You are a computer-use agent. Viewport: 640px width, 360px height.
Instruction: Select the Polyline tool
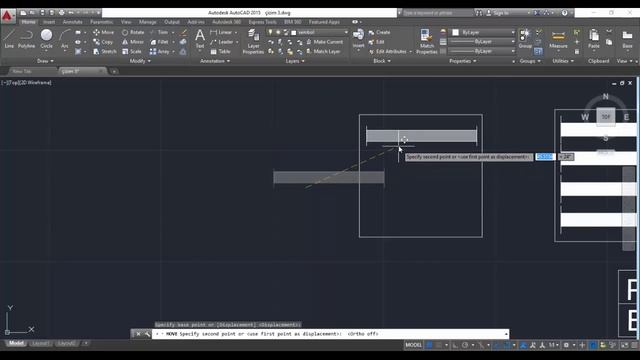pos(27,39)
